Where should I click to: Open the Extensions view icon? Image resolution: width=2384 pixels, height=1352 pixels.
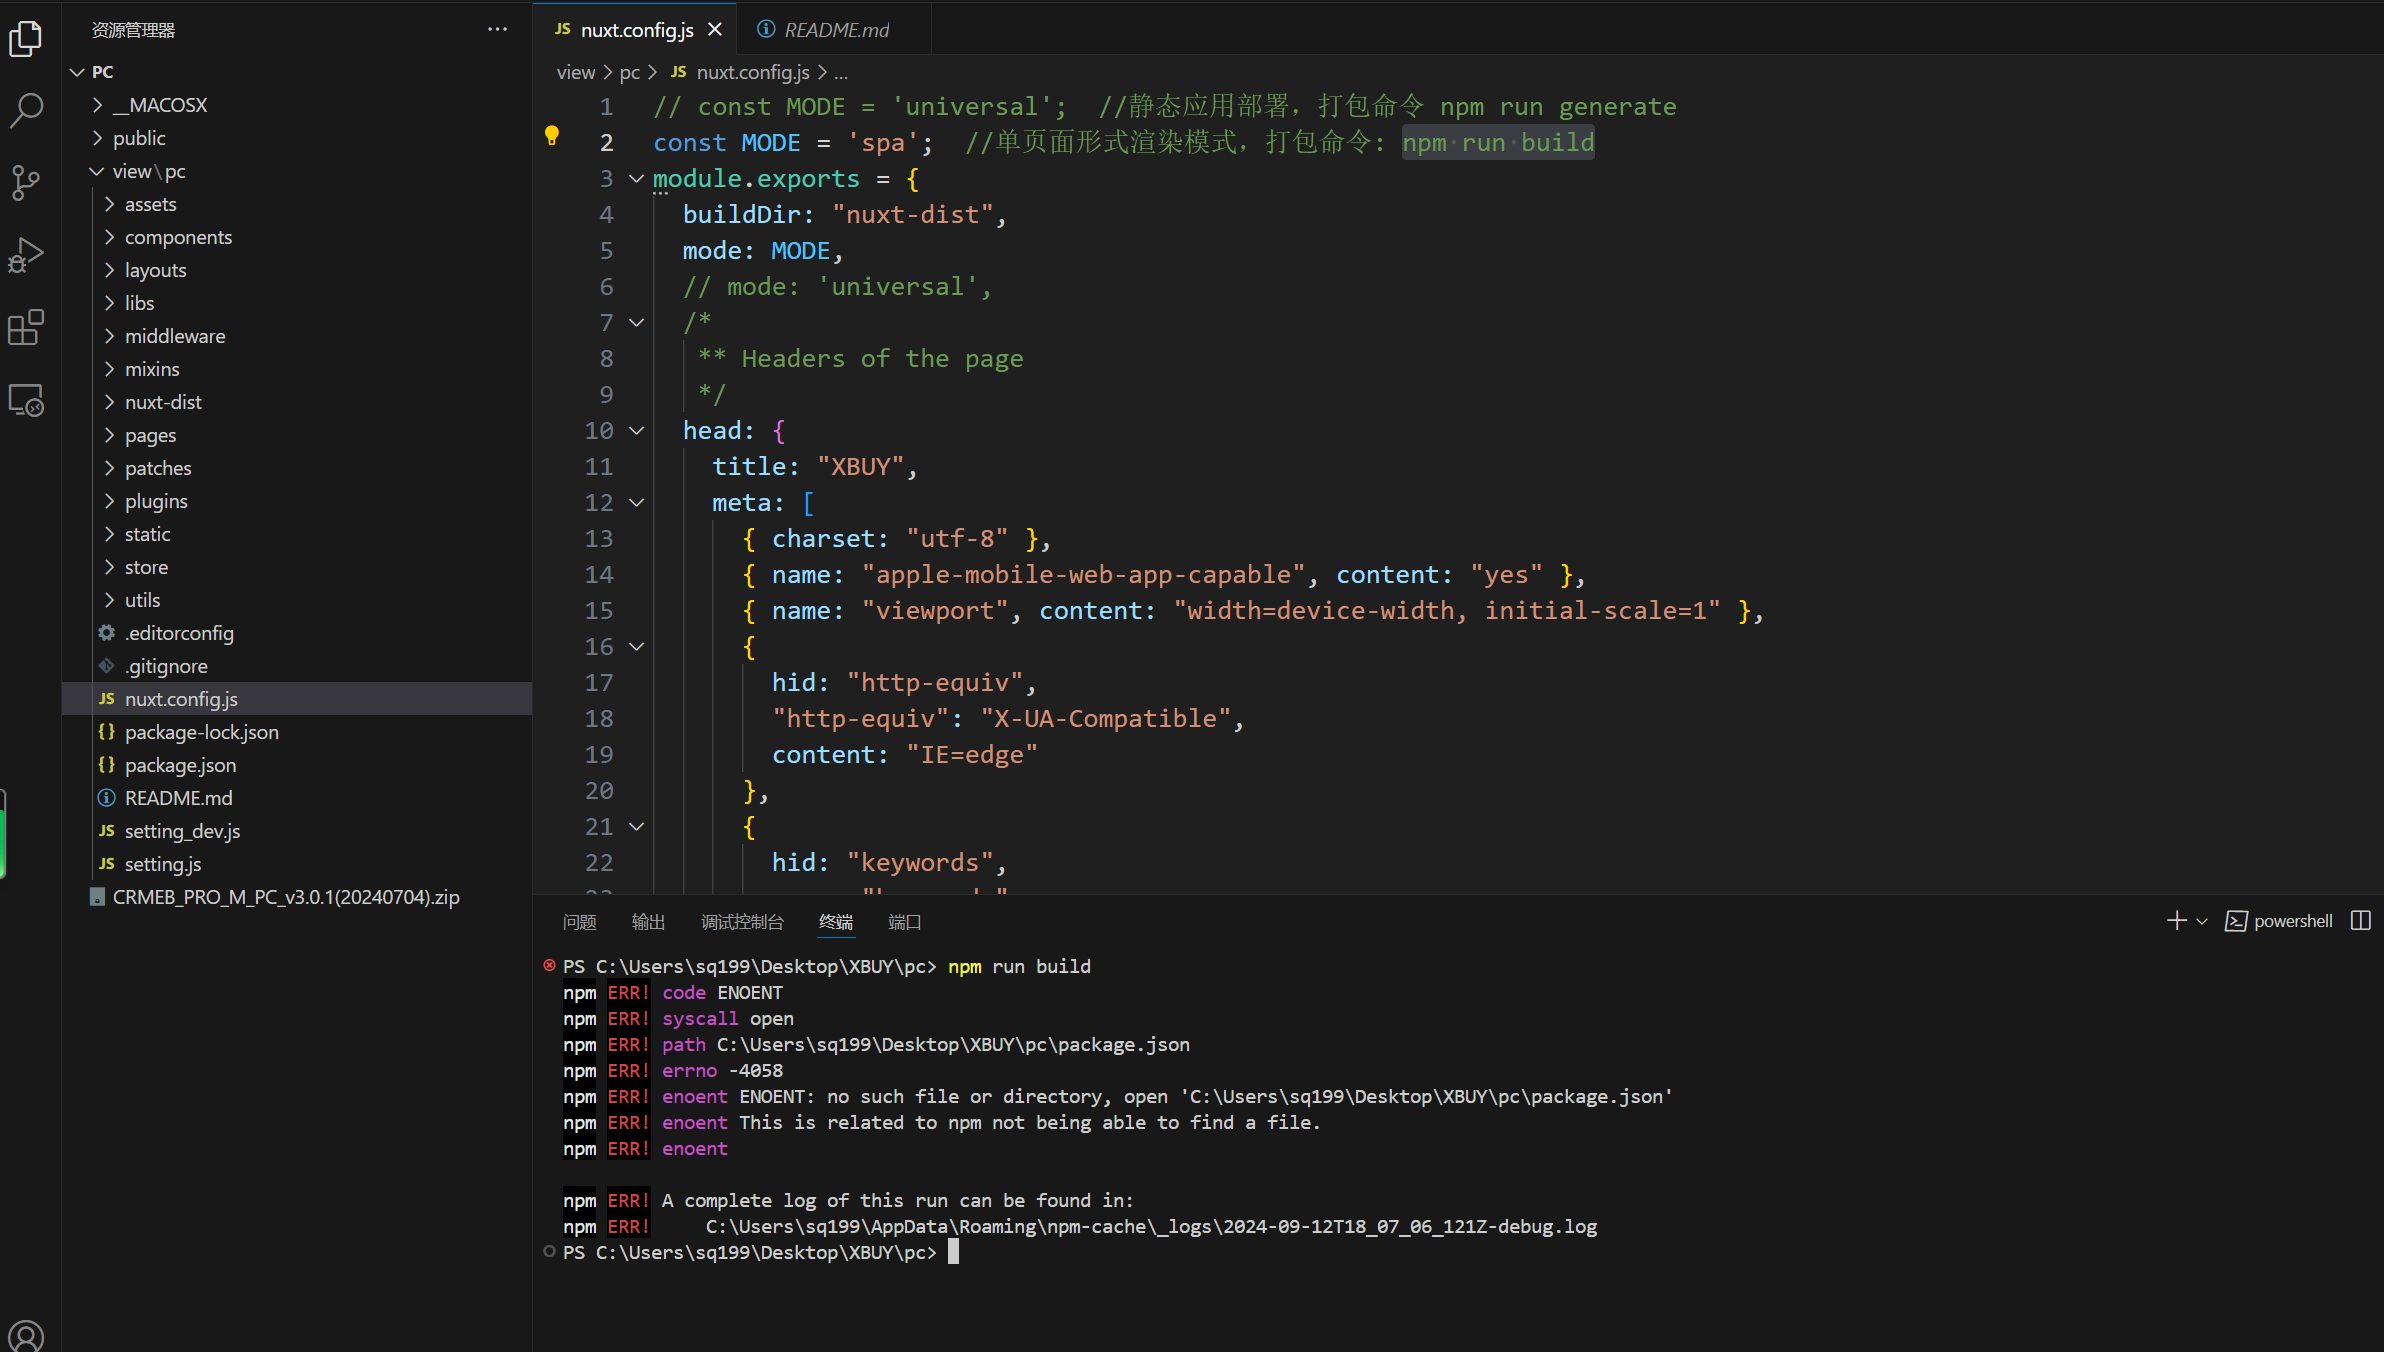point(26,327)
